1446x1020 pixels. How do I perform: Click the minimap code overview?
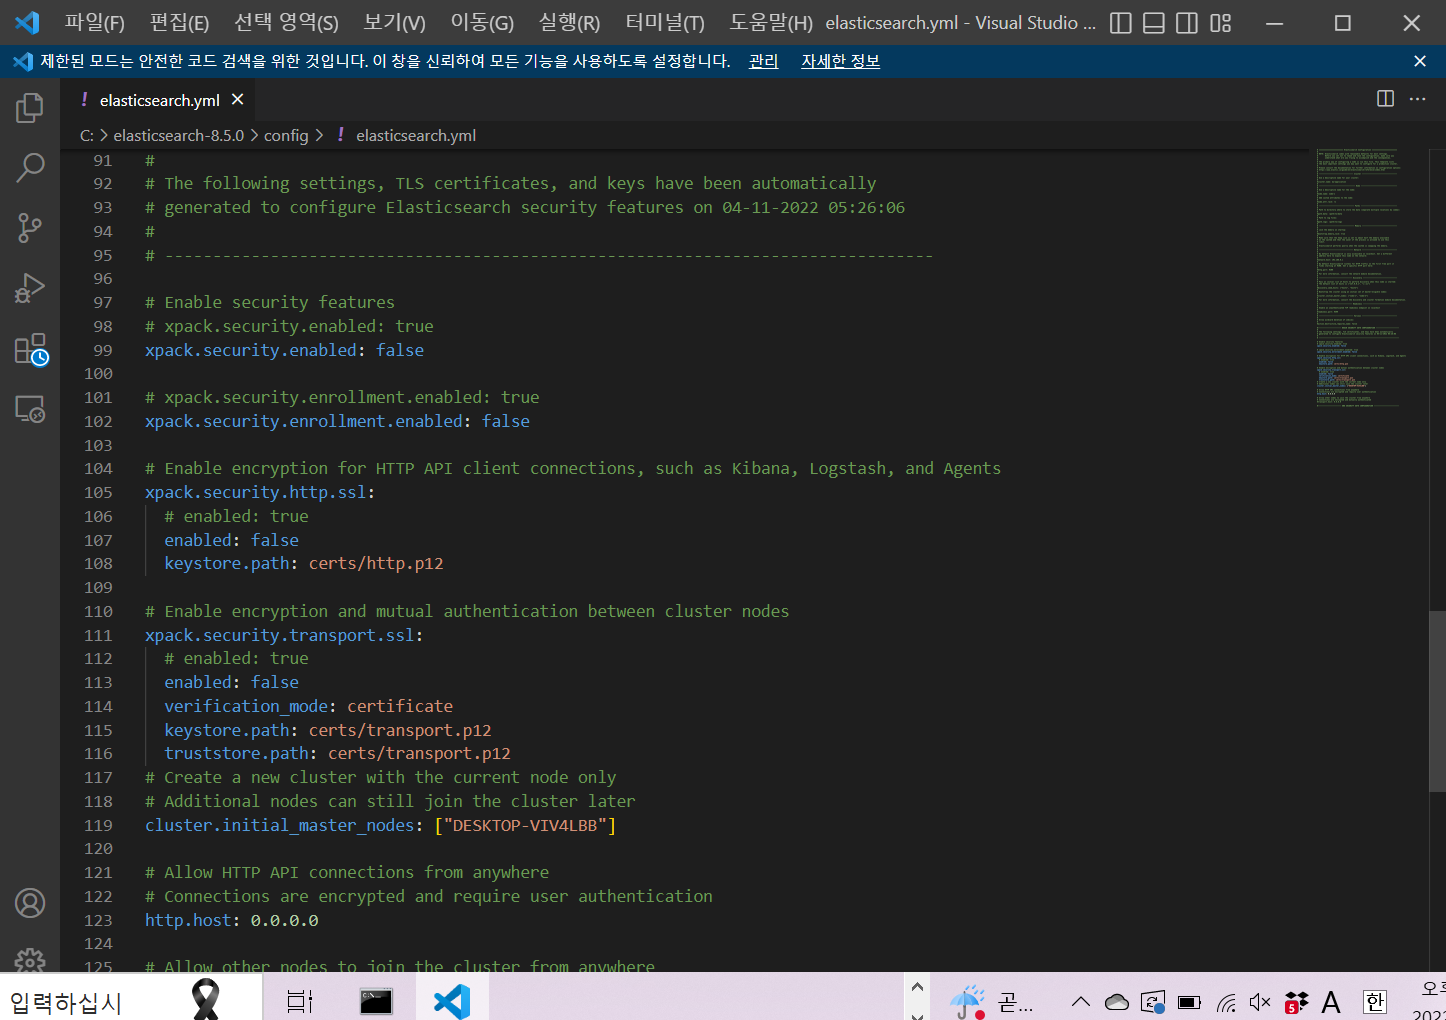(x=1362, y=278)
